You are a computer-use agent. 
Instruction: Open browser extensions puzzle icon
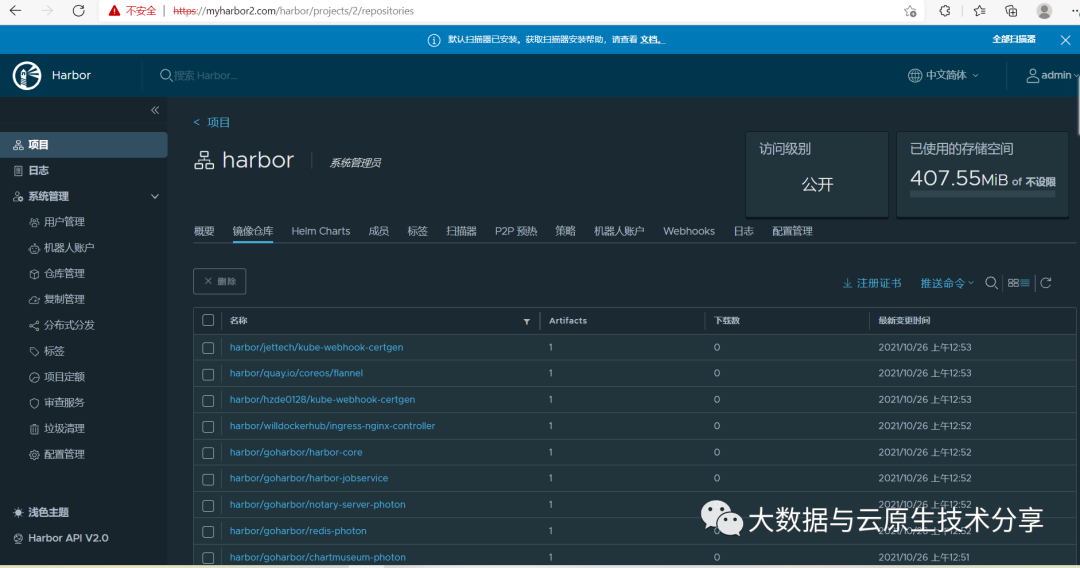(945, 11)
